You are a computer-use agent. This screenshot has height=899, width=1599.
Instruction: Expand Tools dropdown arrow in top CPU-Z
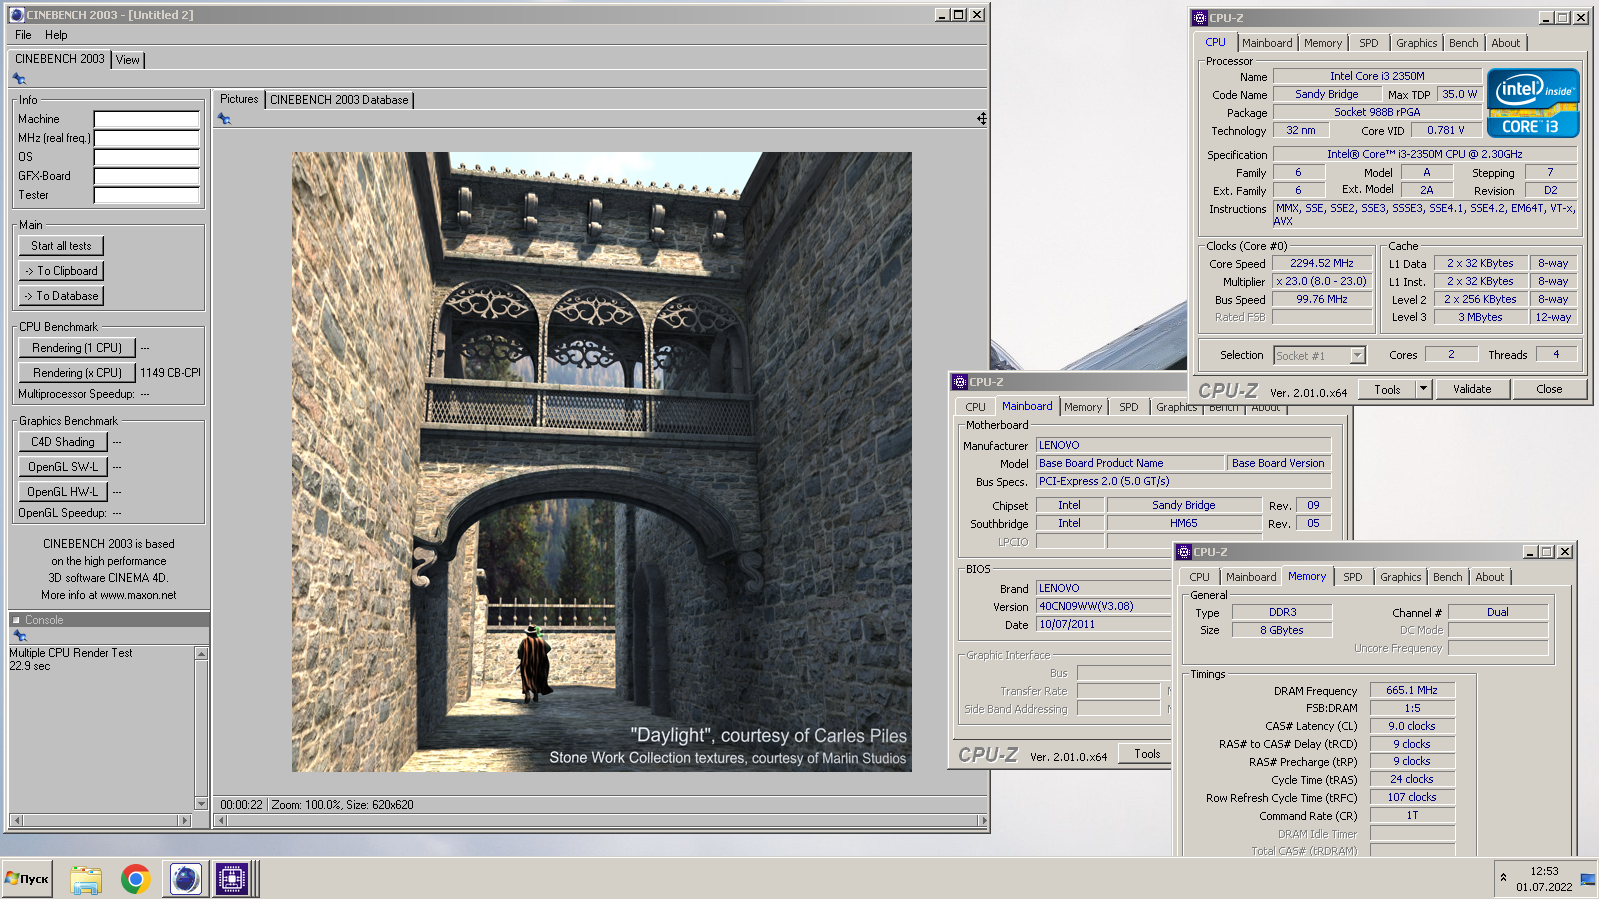1424,390
